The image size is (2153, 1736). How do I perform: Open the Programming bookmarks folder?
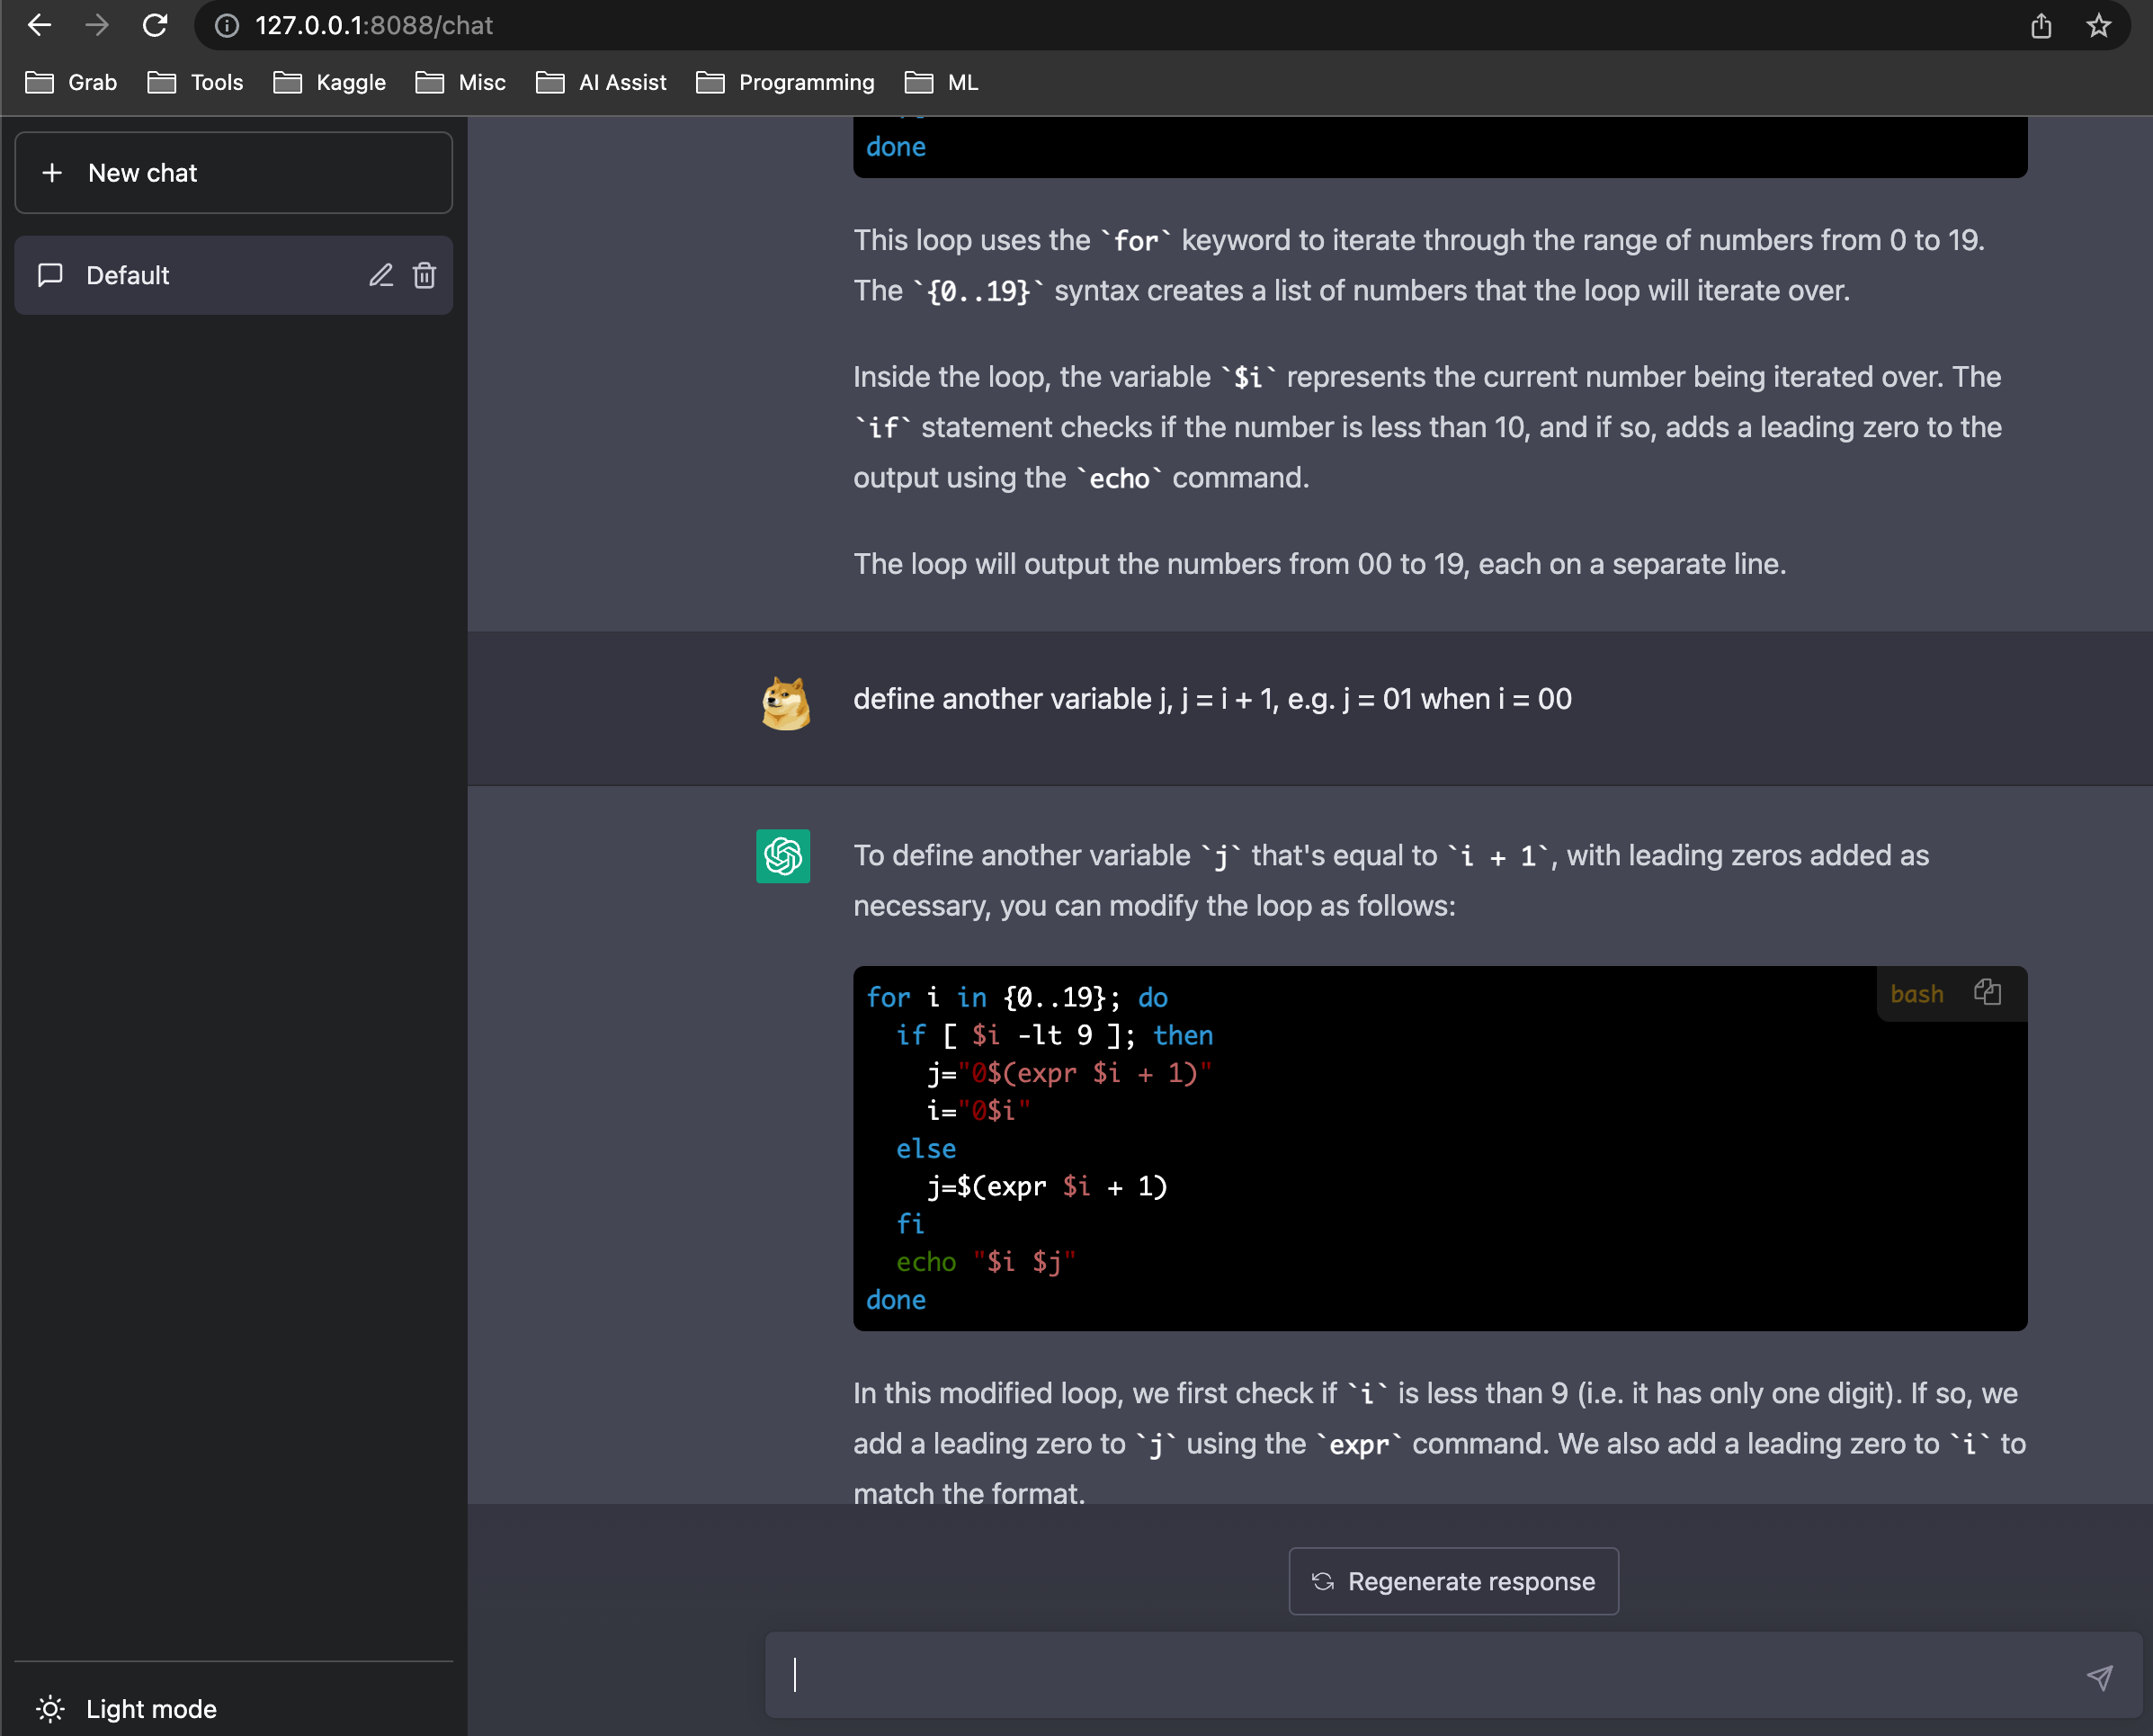tap(785, 82)
